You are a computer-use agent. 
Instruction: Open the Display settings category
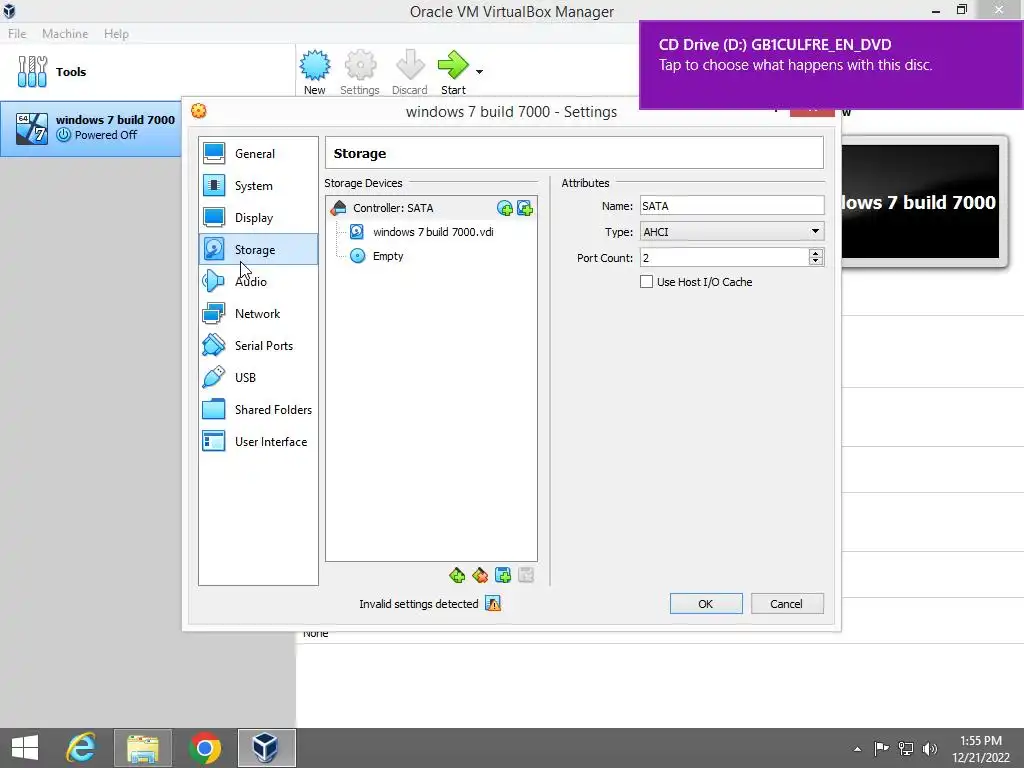[258, 217]
